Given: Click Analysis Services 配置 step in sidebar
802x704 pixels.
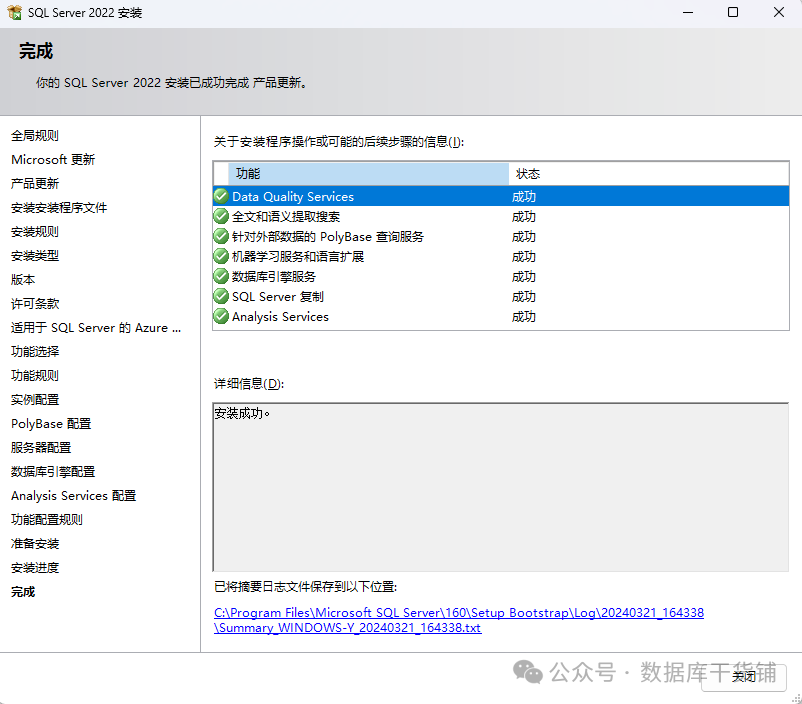Looking at the screenshot, I should click(74, 496).
